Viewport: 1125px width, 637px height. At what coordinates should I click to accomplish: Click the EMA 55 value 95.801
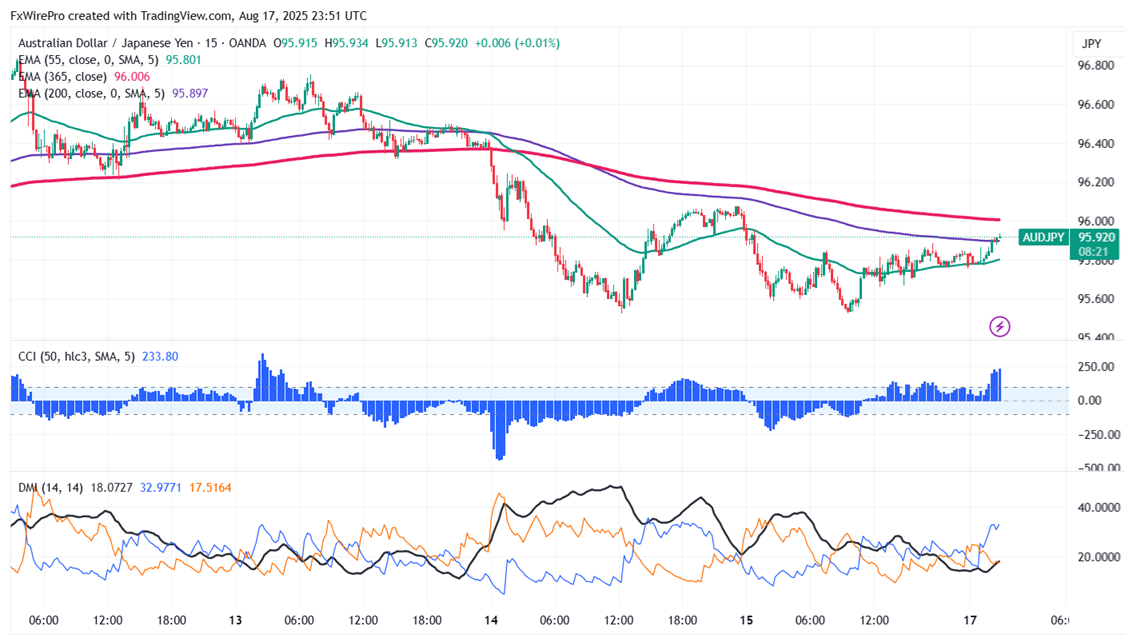click(x=184, y=60)
